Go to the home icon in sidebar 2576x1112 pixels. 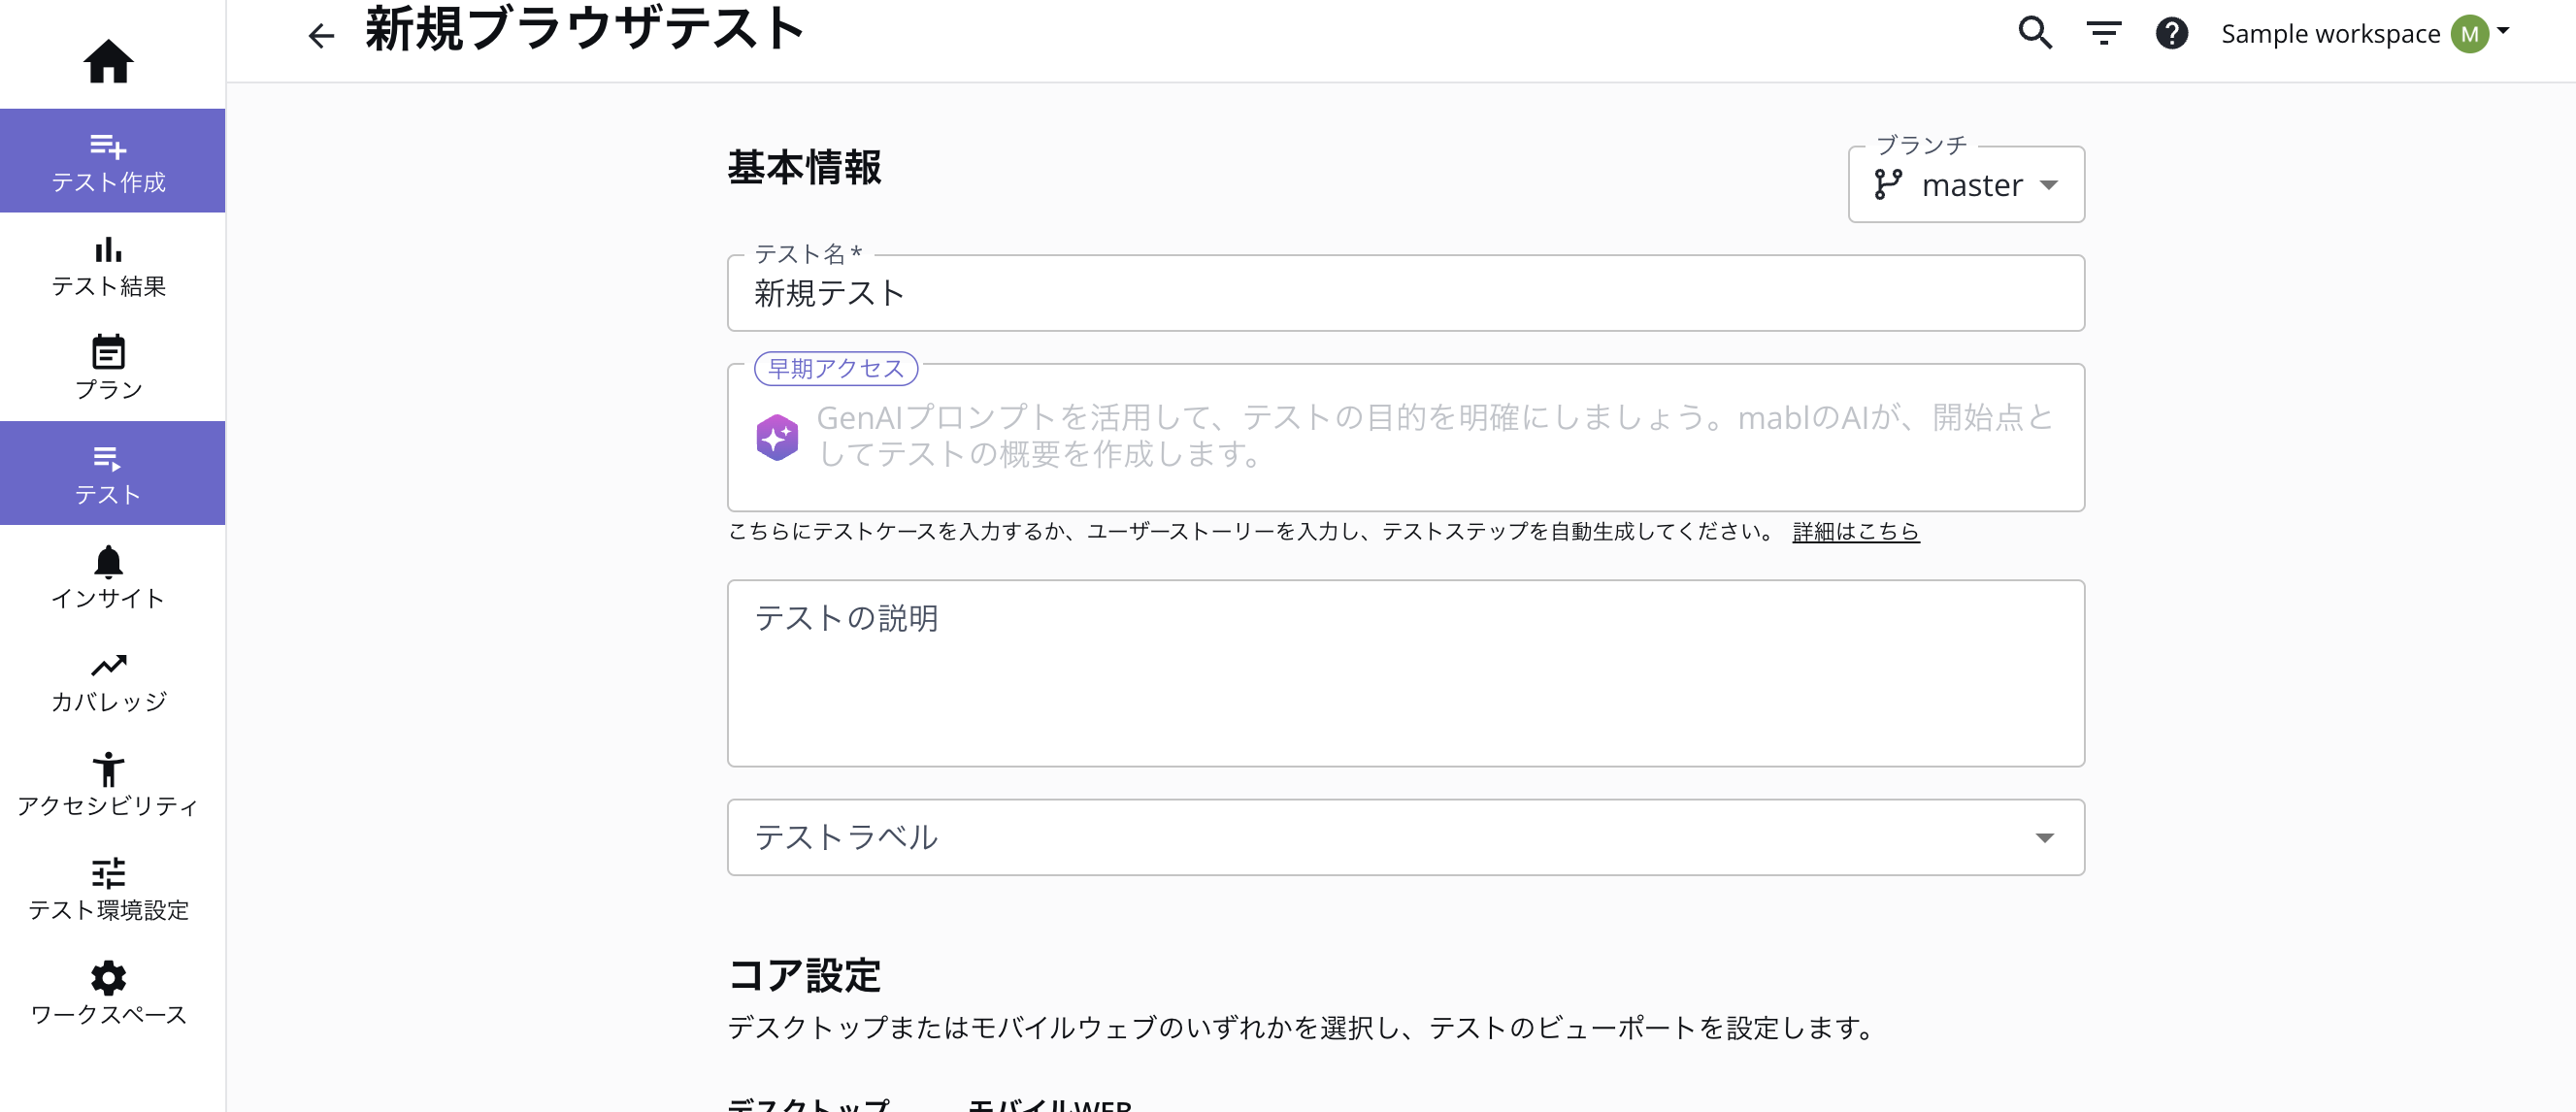tap(108, 61)
